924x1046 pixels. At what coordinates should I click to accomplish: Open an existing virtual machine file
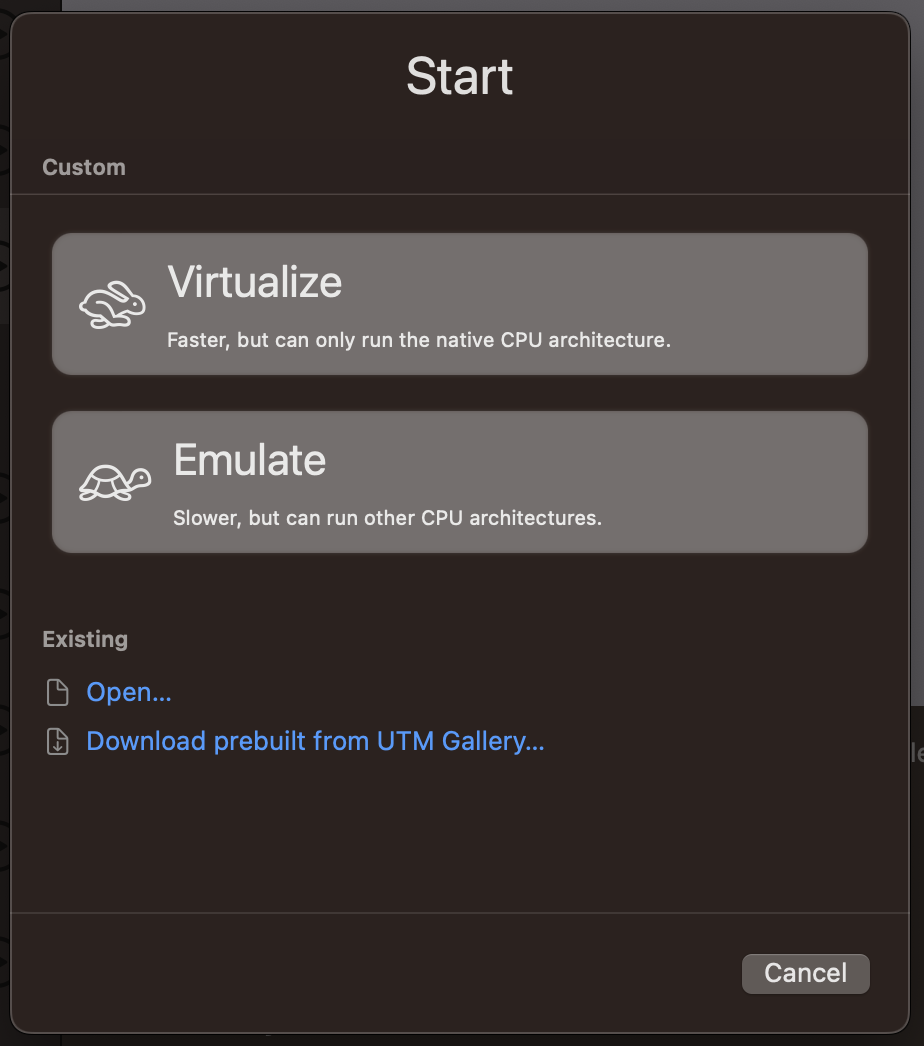point(128,691)
